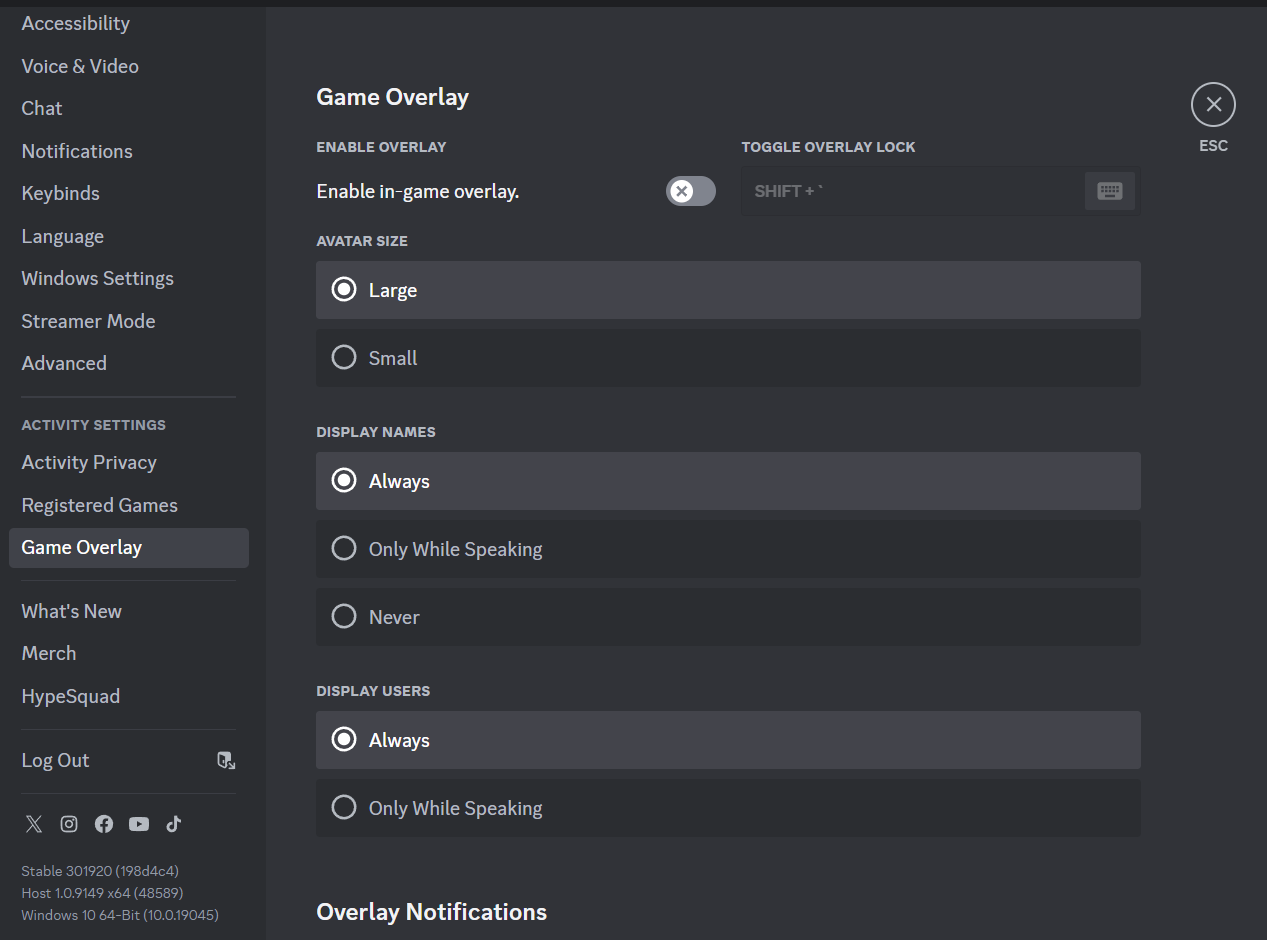Set Display Names to Never

728,617
